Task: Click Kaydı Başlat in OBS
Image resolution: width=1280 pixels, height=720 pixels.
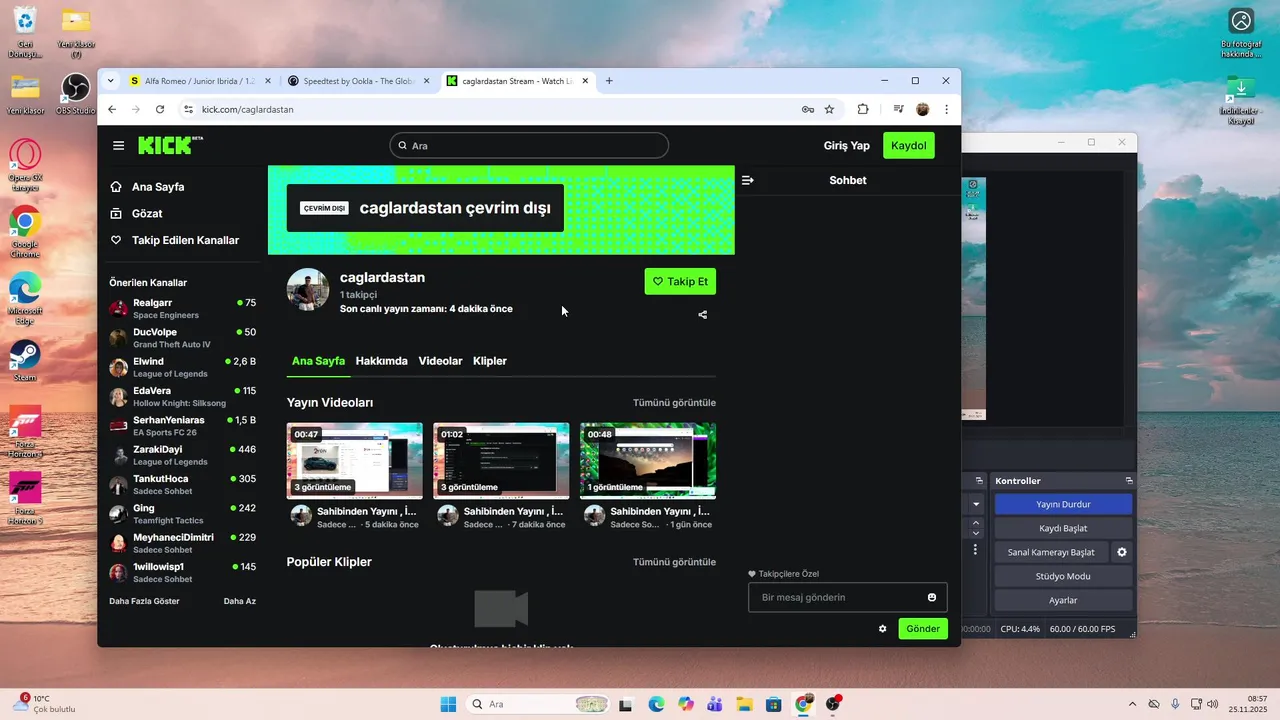Action: click(1063, 528)
